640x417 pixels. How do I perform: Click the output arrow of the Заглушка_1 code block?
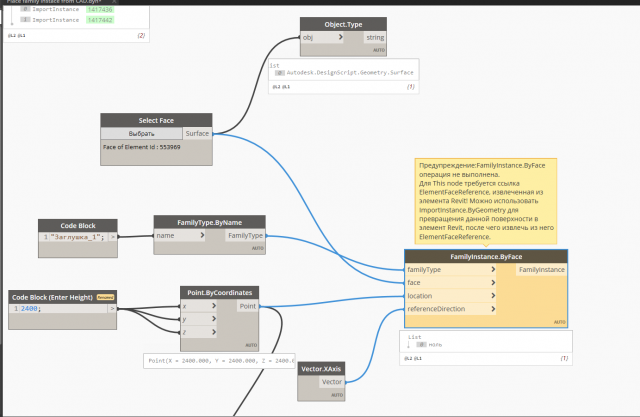(x=113, y=237)
